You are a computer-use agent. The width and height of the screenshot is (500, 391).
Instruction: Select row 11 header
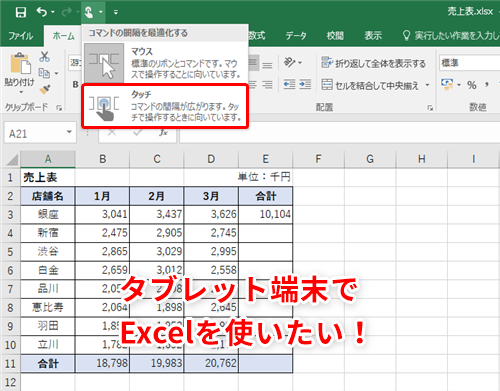pyautogui.click(x=10, y=363)
